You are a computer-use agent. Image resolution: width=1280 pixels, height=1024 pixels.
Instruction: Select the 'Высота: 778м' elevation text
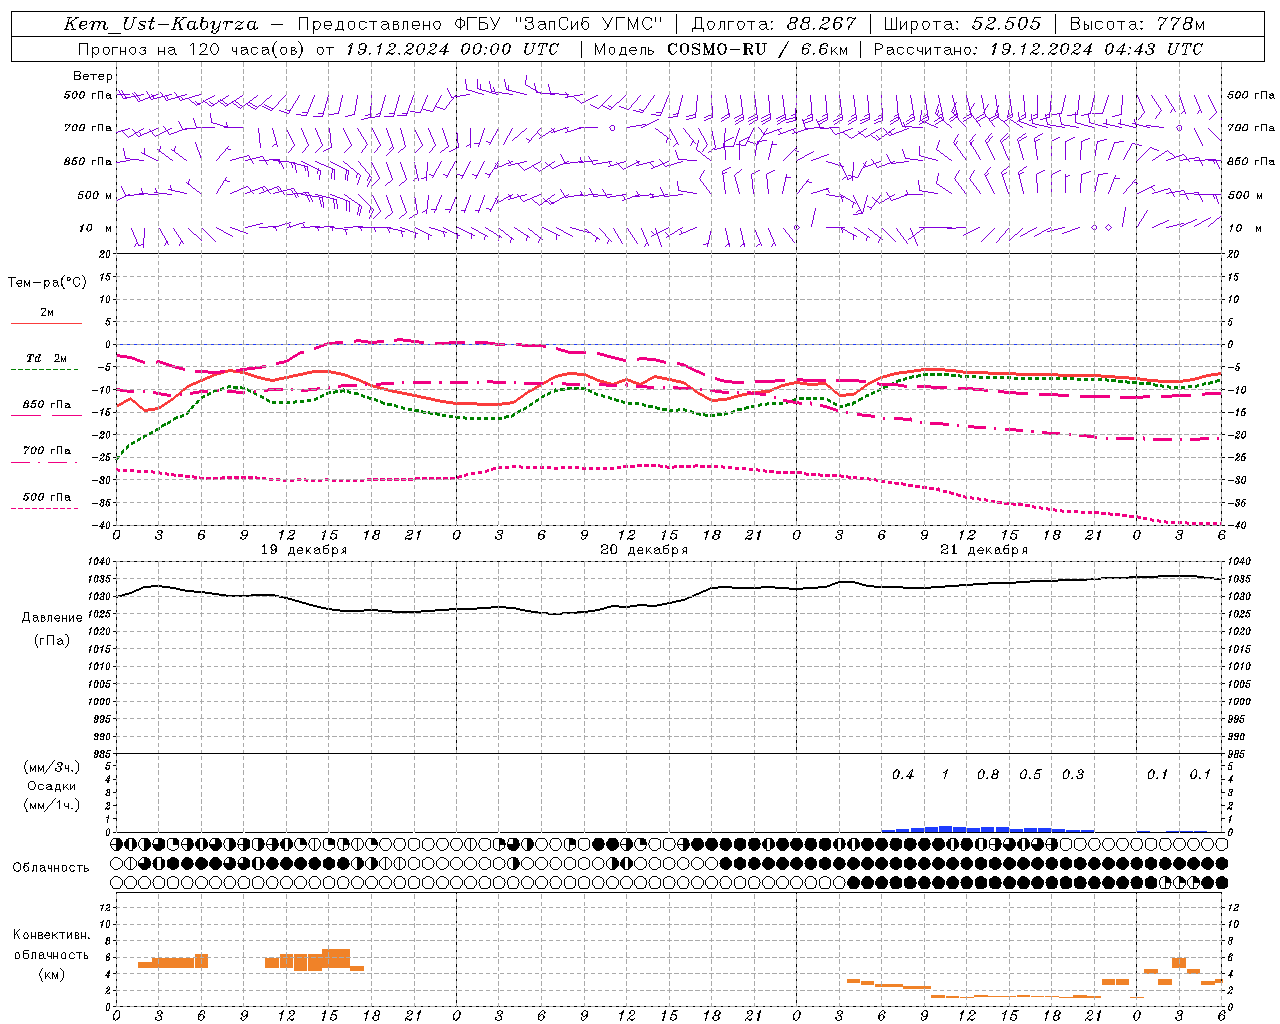pyautogui.click(x=1137, y=24)
